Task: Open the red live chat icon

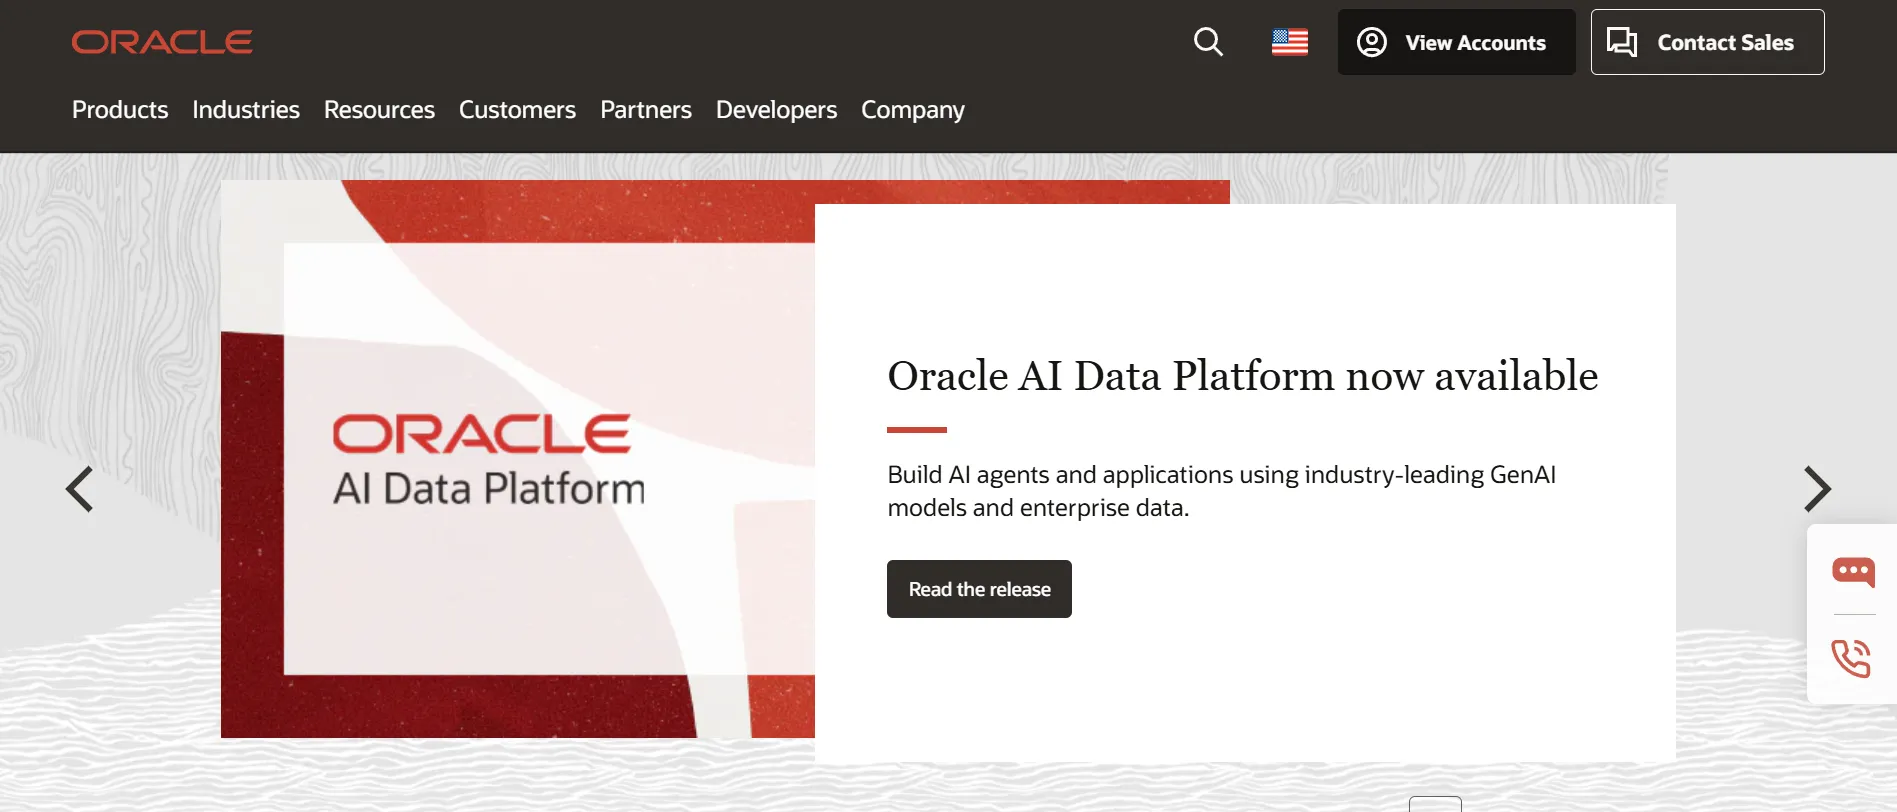Action: point(1852,571)
